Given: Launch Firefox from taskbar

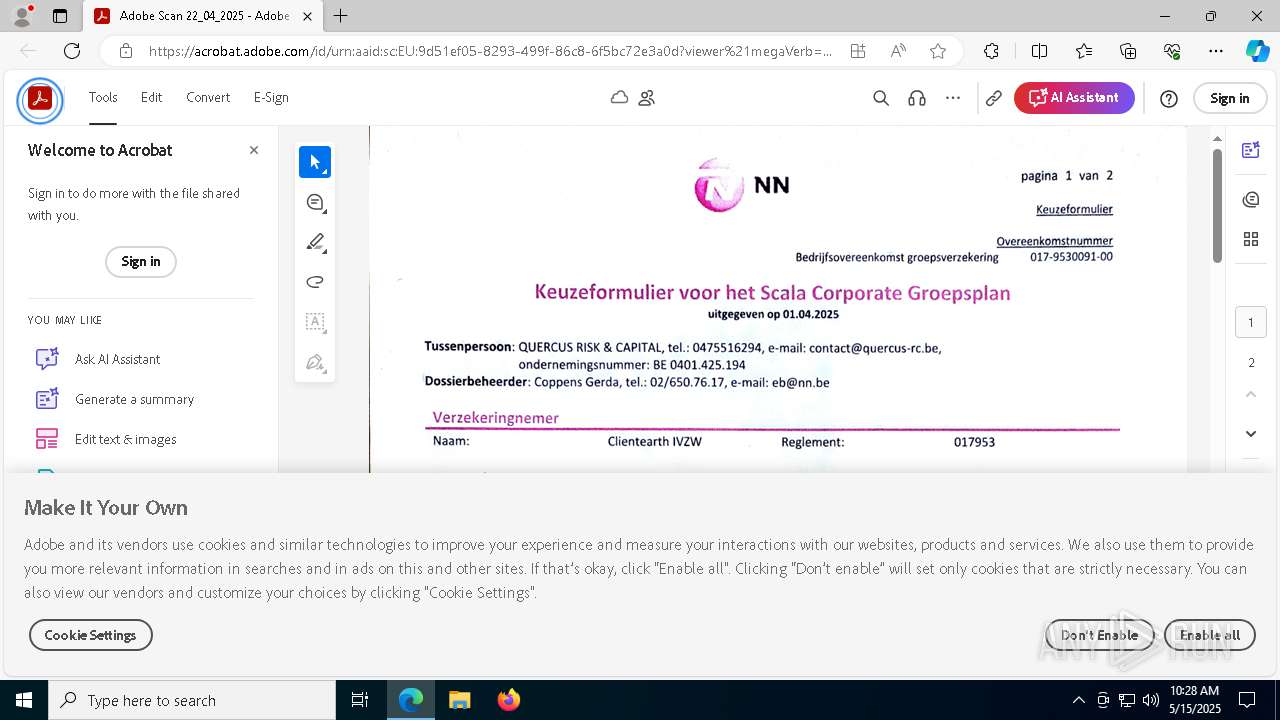Looking at the screenshot, I should (x=509, y=700).
